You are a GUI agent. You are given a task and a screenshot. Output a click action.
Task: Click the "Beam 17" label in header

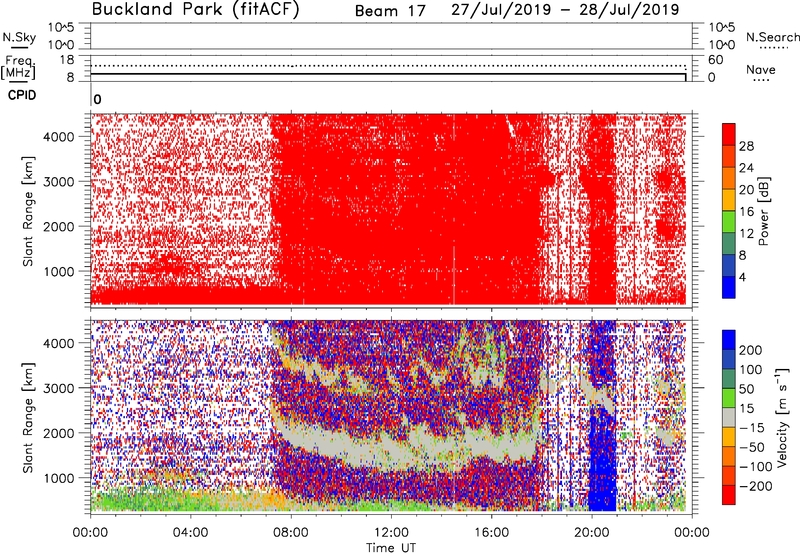(390, 11)
